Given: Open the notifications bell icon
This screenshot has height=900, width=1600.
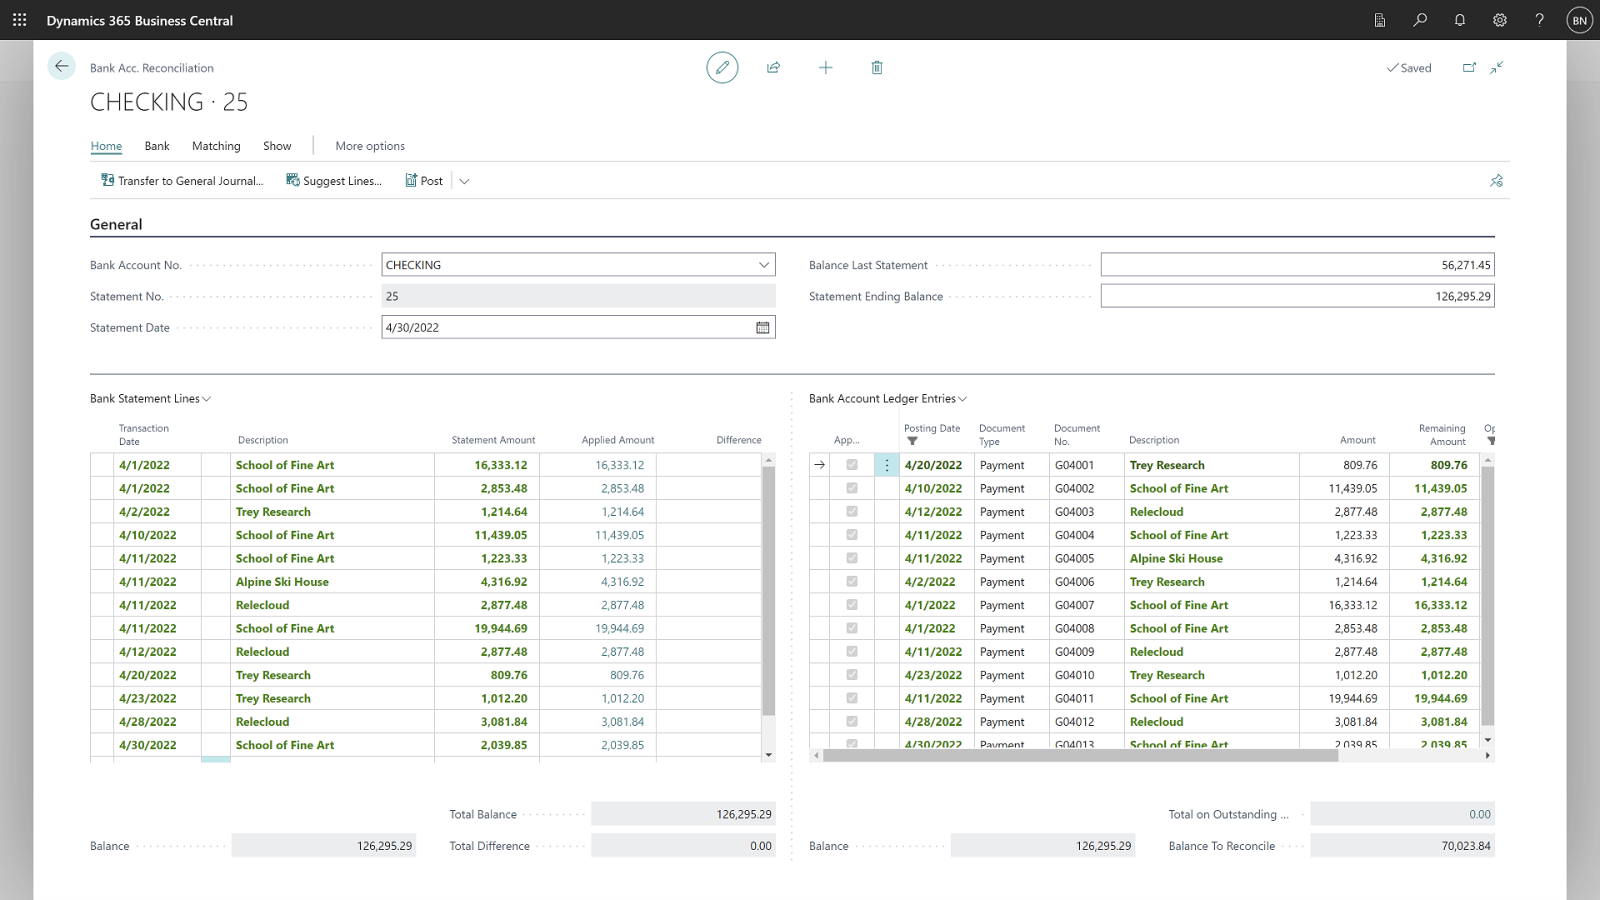Looking at the screenshot, I should point(1459,20).
